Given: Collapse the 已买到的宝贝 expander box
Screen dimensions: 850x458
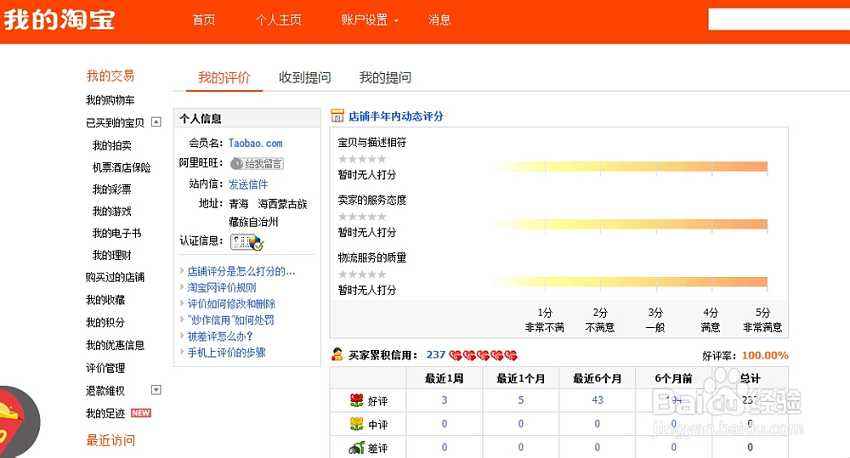Looking at the screenshot, I should (156, 122).
